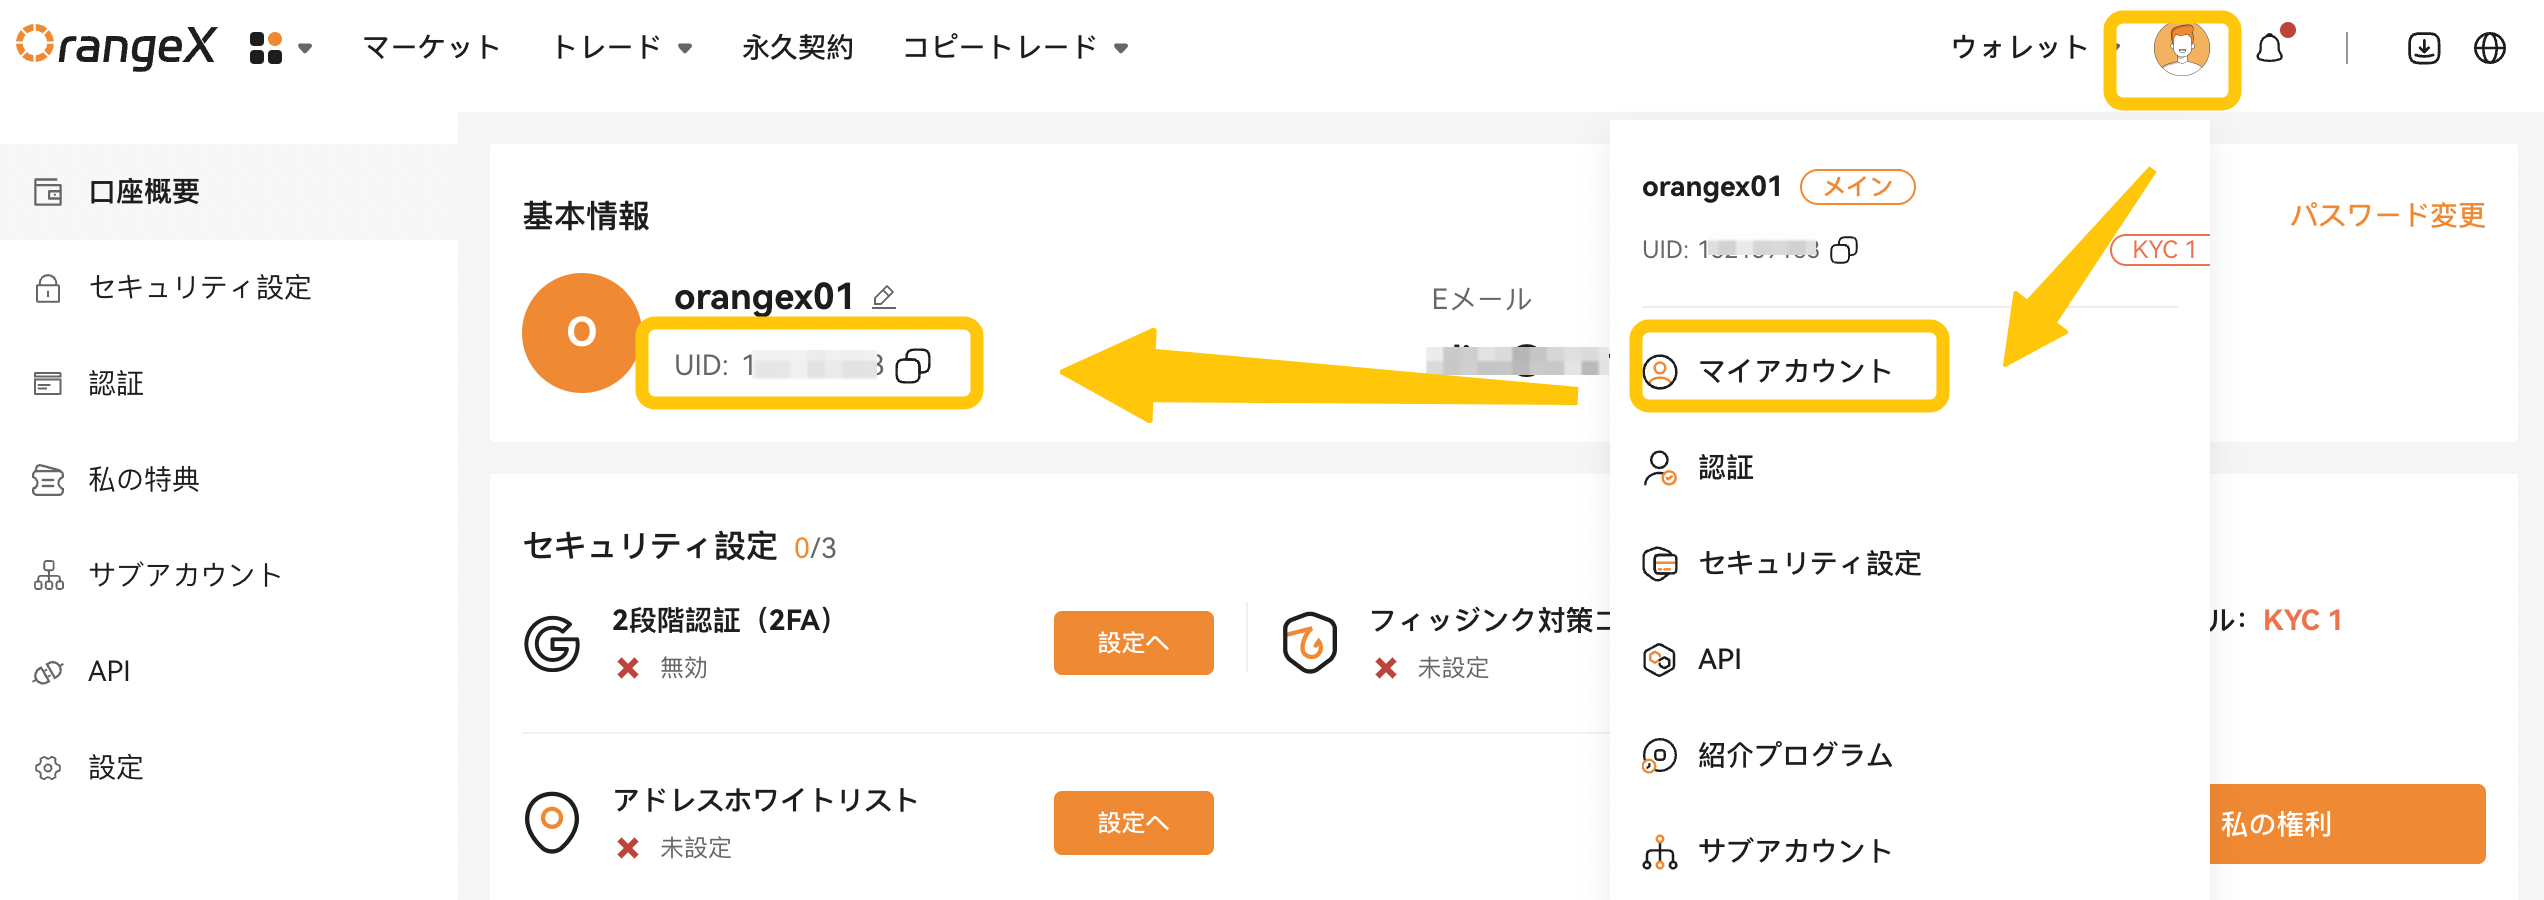
Task: Click 設定へ for アドレスホワイトリスト
Action: 1133,823
